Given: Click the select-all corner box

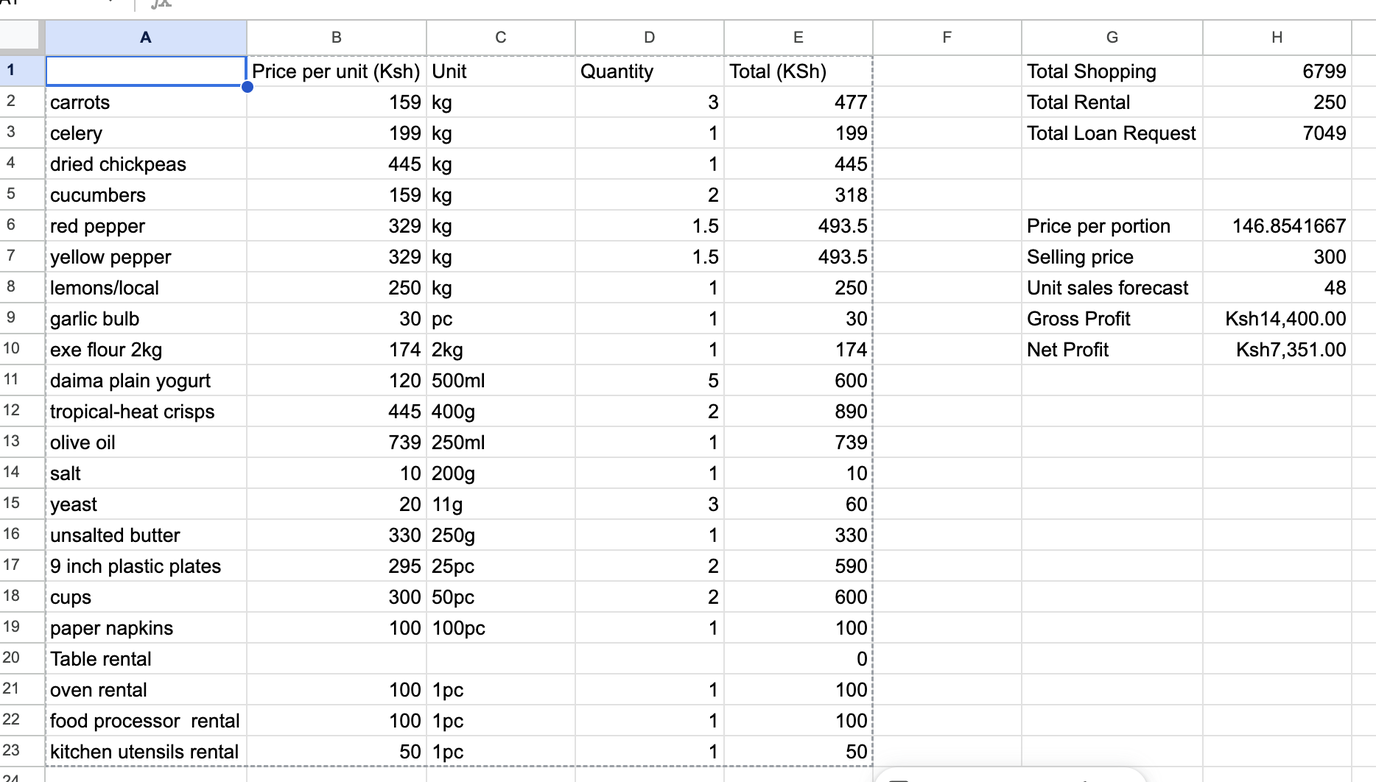Looking at the screenshot, I should pos(22,37).
